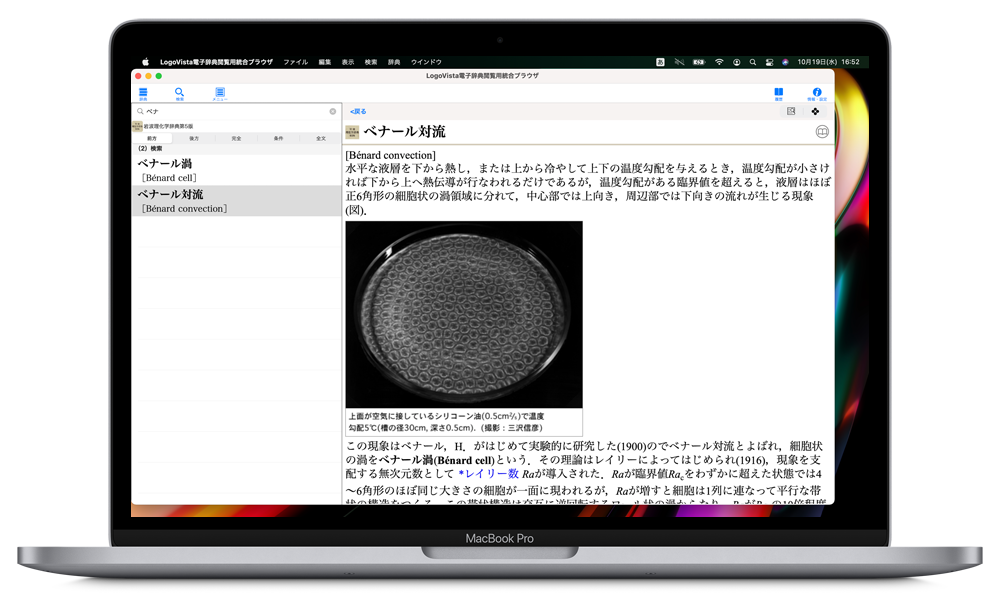Click the open-book circle icon beside headword
1000x600 pixels.
point(822,131)
